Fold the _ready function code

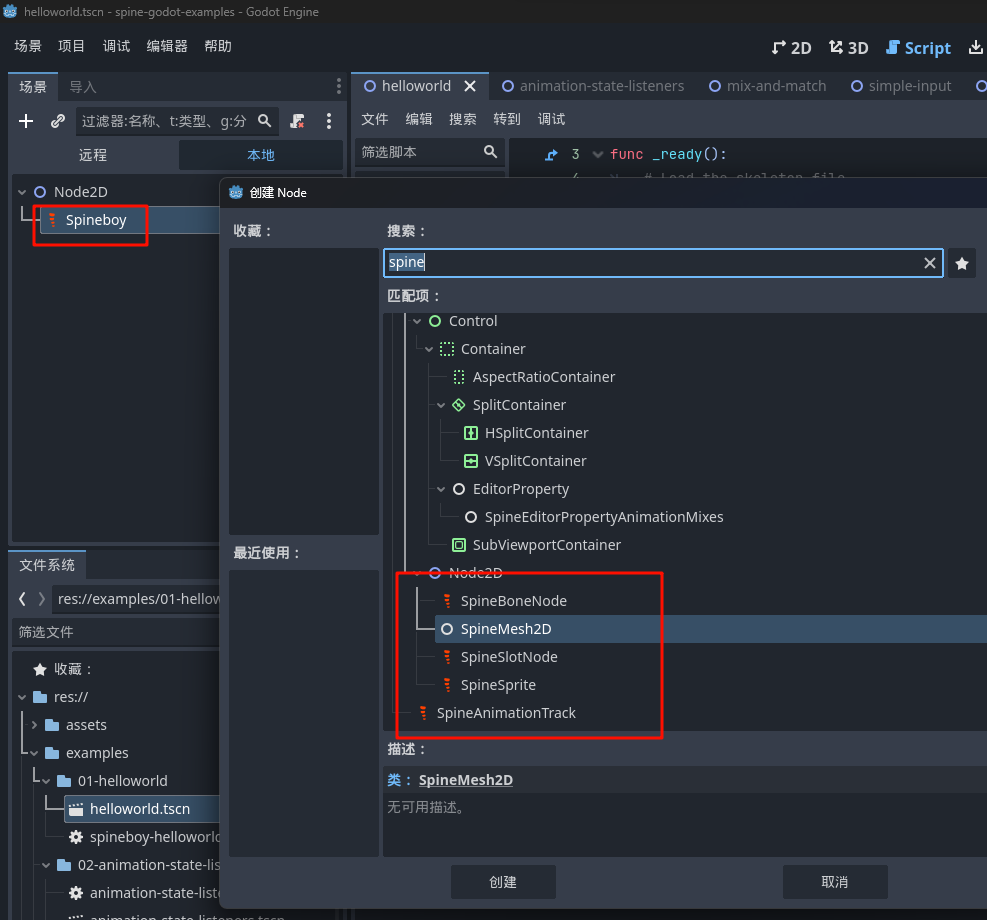pos(597,154)
